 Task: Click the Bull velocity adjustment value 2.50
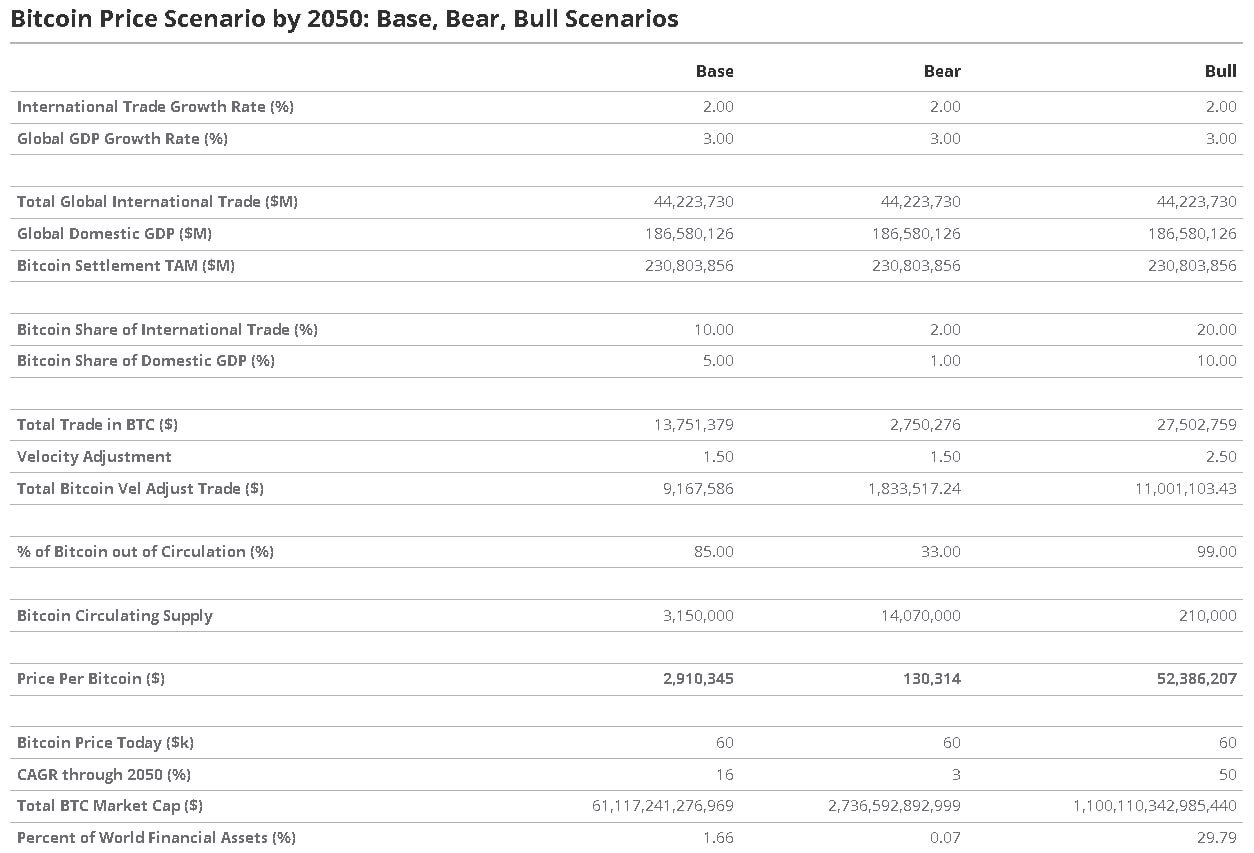[x=1220, y=457]
